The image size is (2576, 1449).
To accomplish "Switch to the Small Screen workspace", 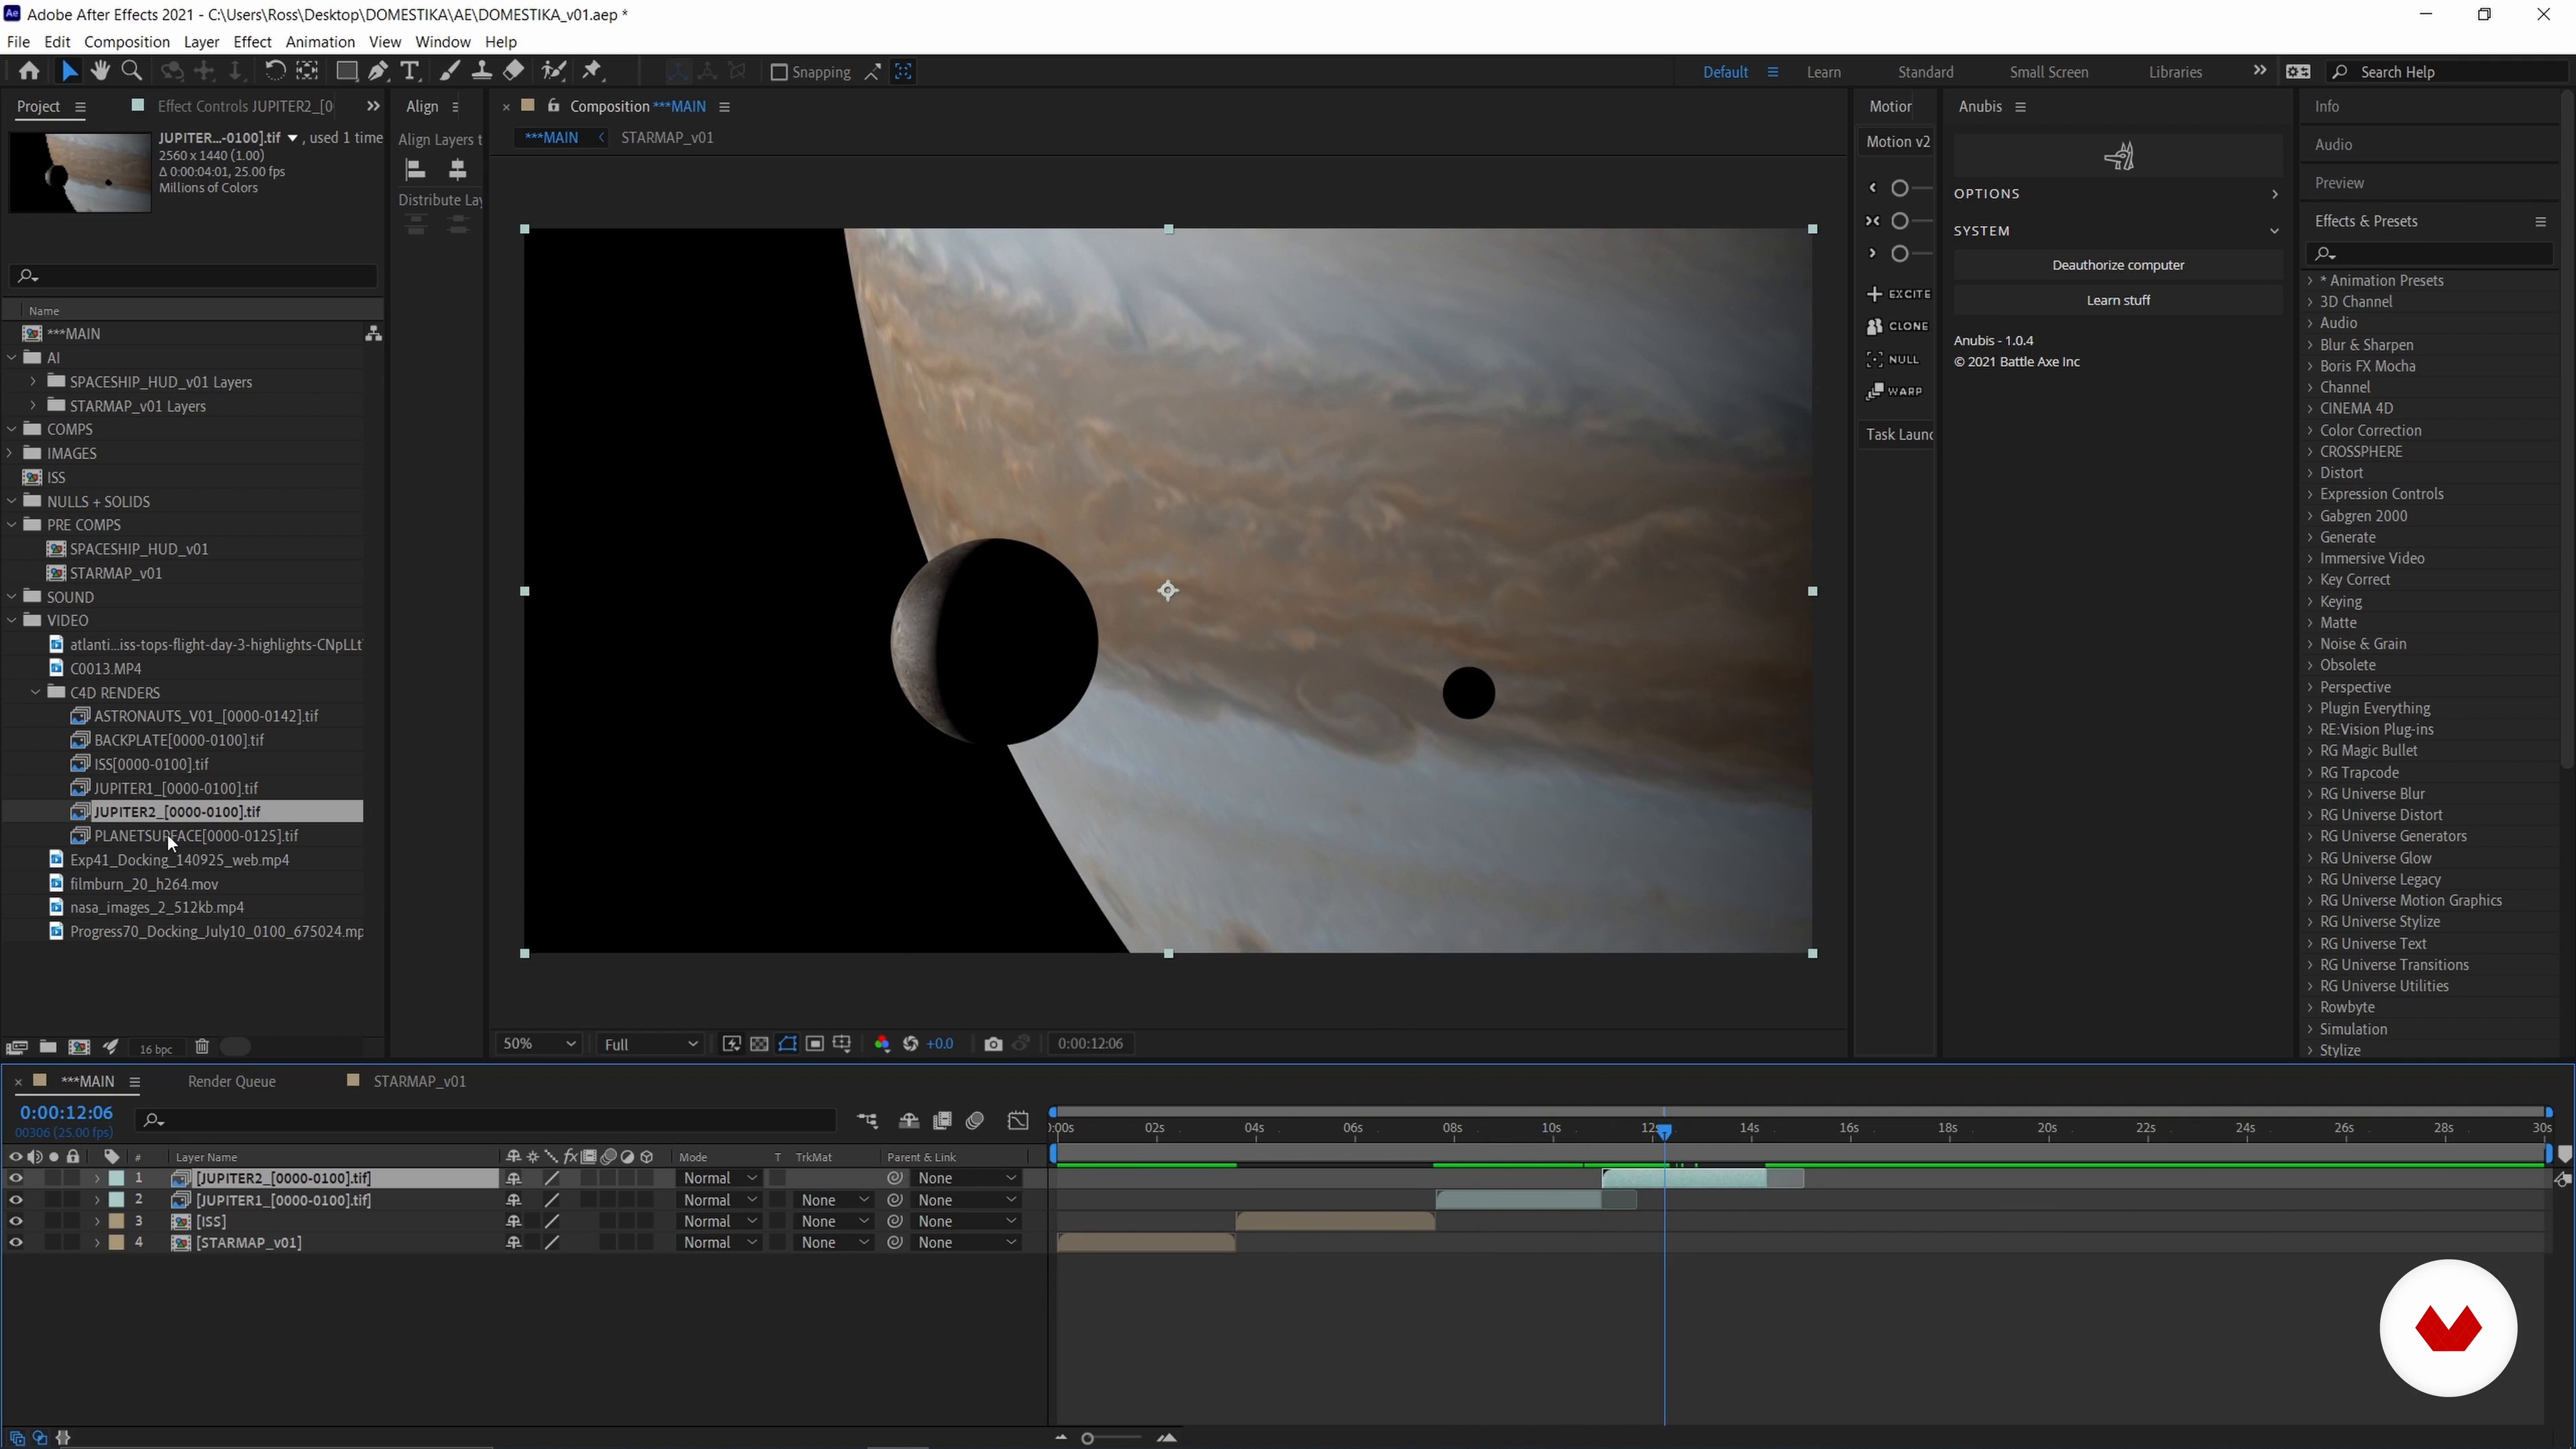I will [x=2048, y=72].
